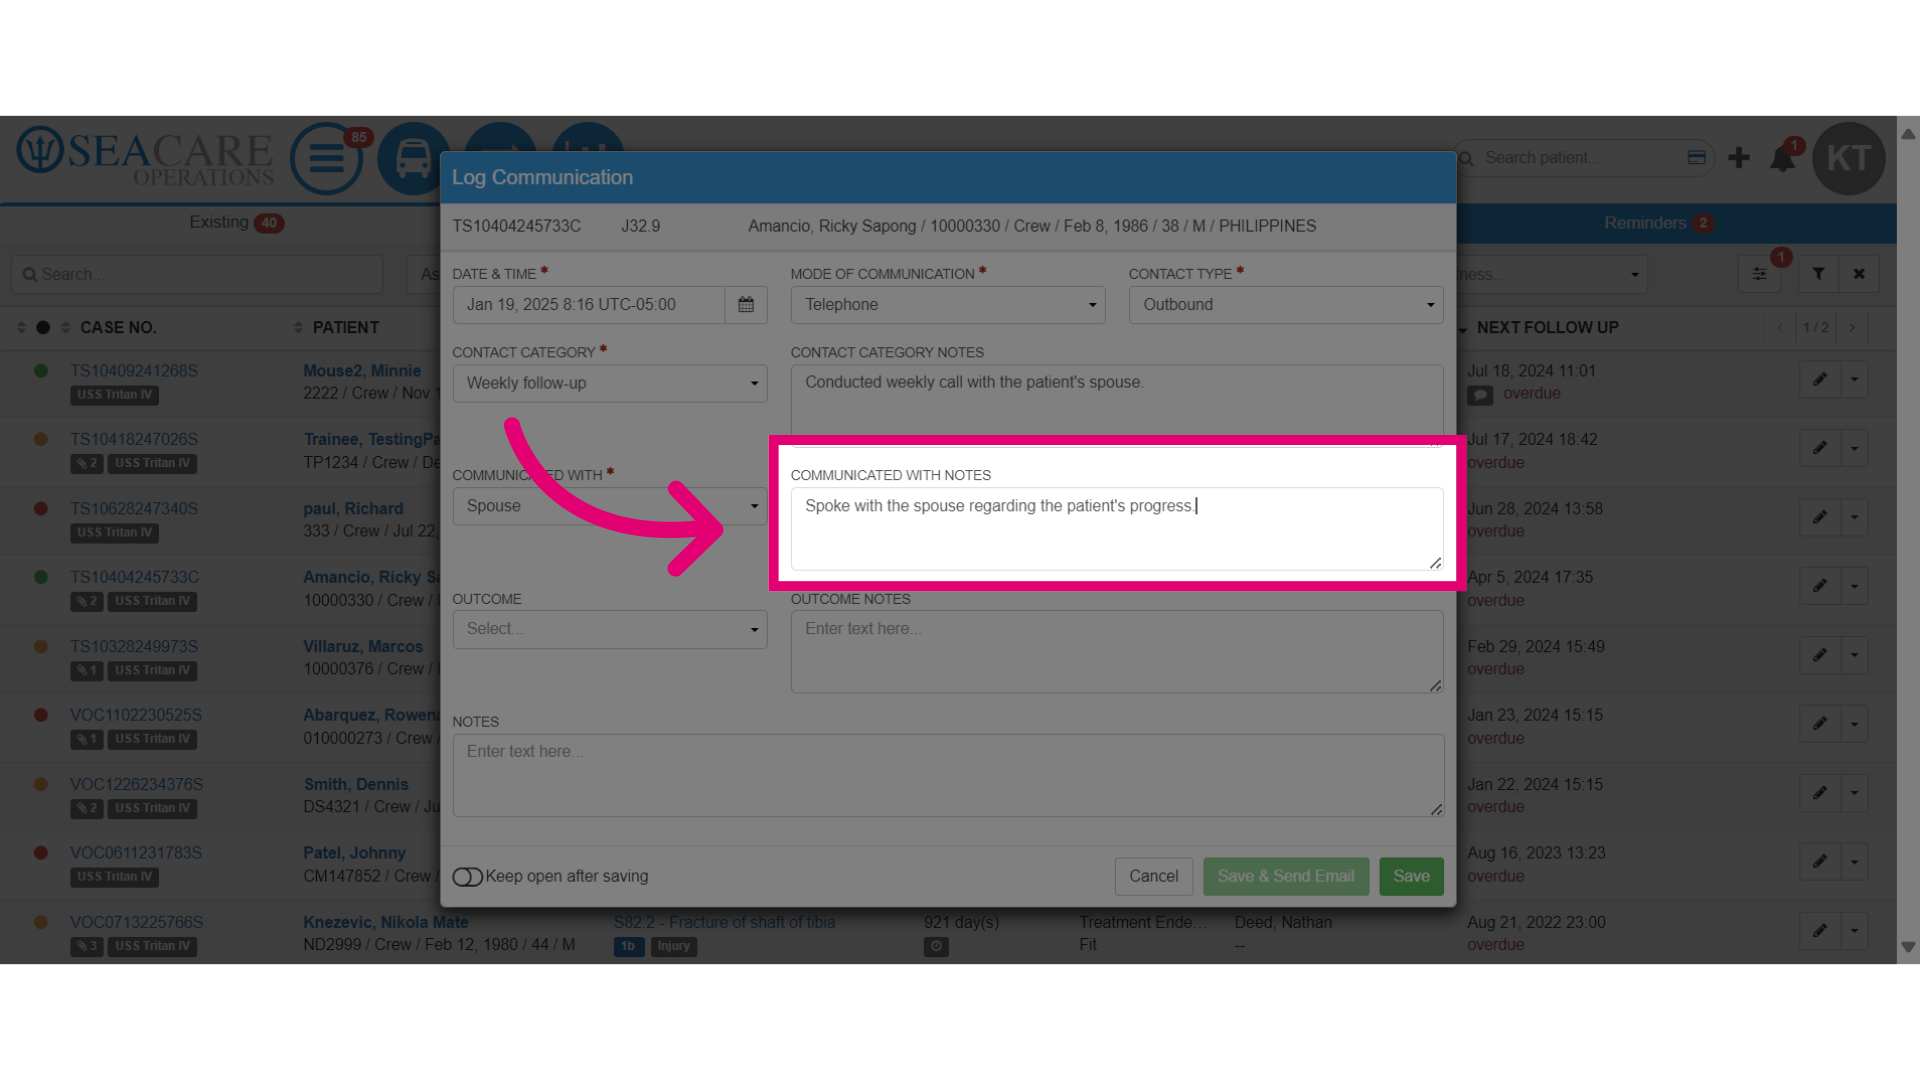Edit case with follow up Jul 18, 2024
1920x1080 pixels.
[x=1820, y=380]
